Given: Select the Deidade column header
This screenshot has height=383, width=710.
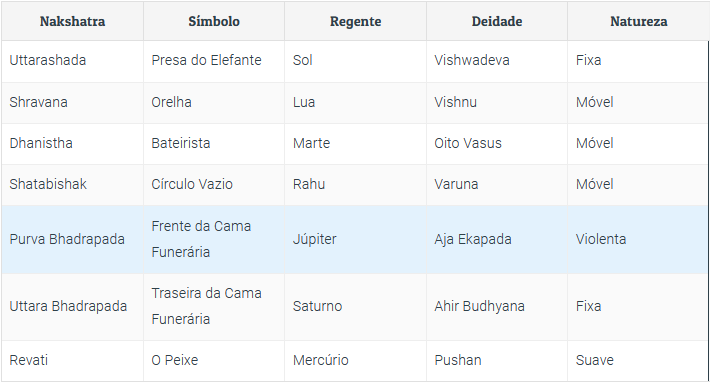Looking at the screenshot, I should coord(497,21).
